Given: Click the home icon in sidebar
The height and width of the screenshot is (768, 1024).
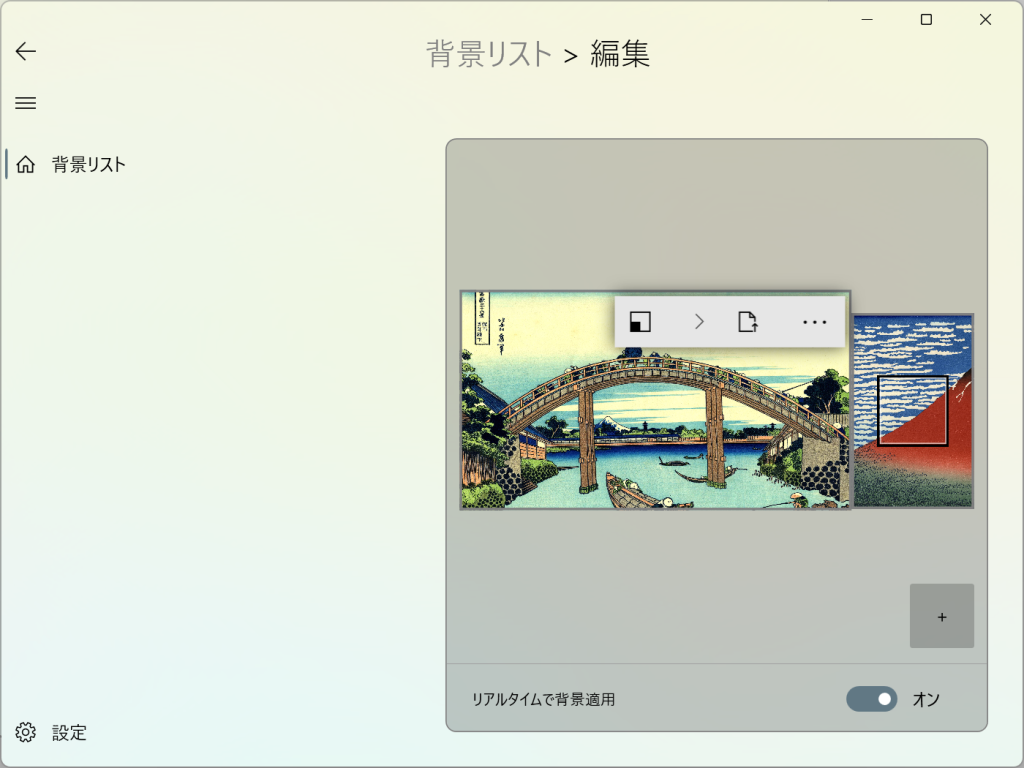Looking at the screenshot, I should (x=25, y=164).
